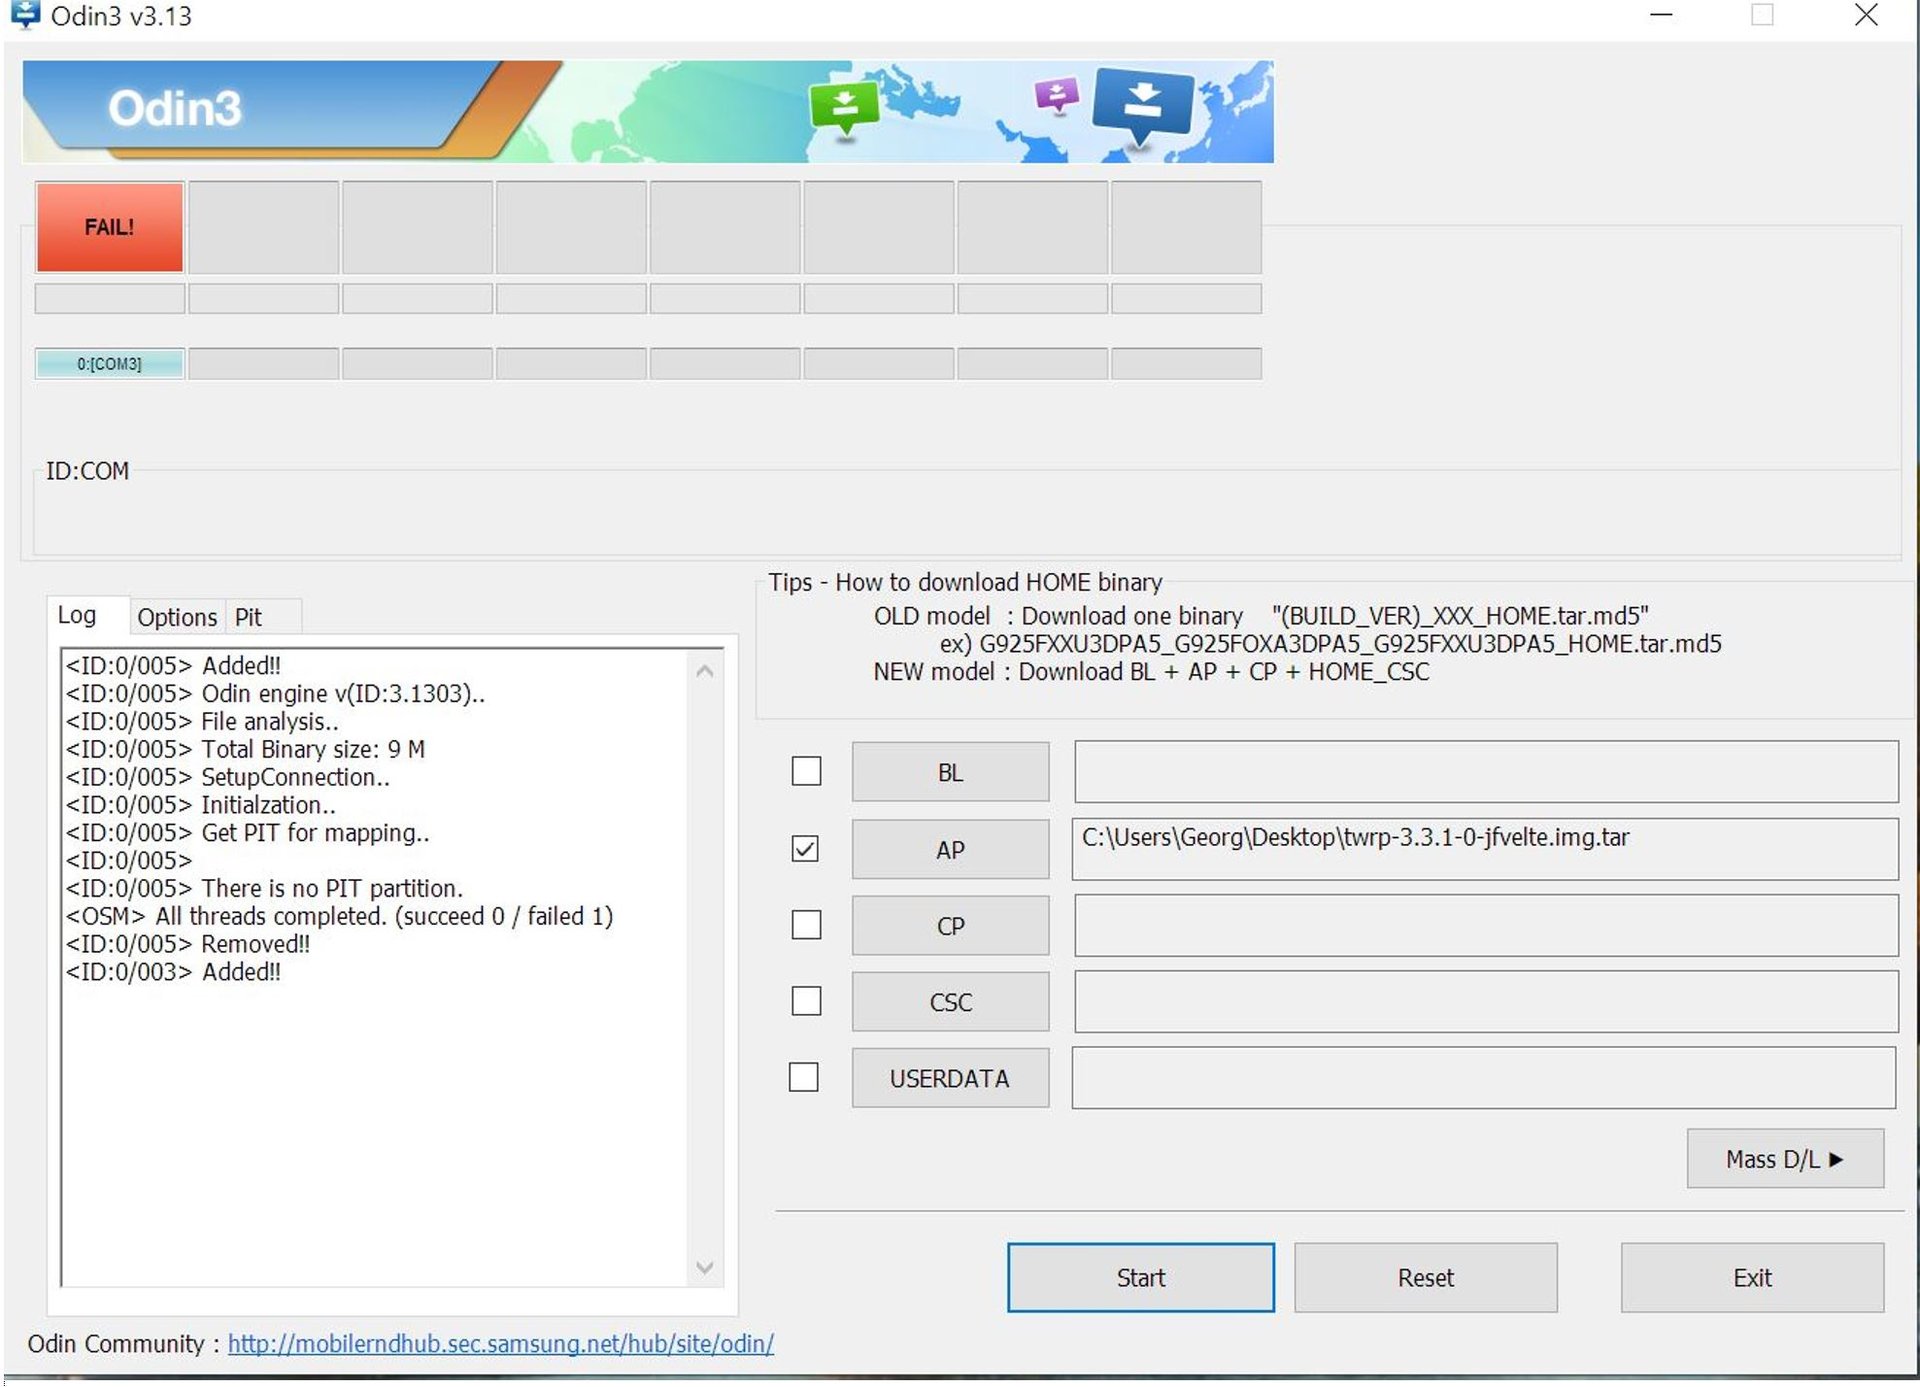Click the USERDATA file path field
Screen dimensions: 1920x1387
point(1484,1077)
